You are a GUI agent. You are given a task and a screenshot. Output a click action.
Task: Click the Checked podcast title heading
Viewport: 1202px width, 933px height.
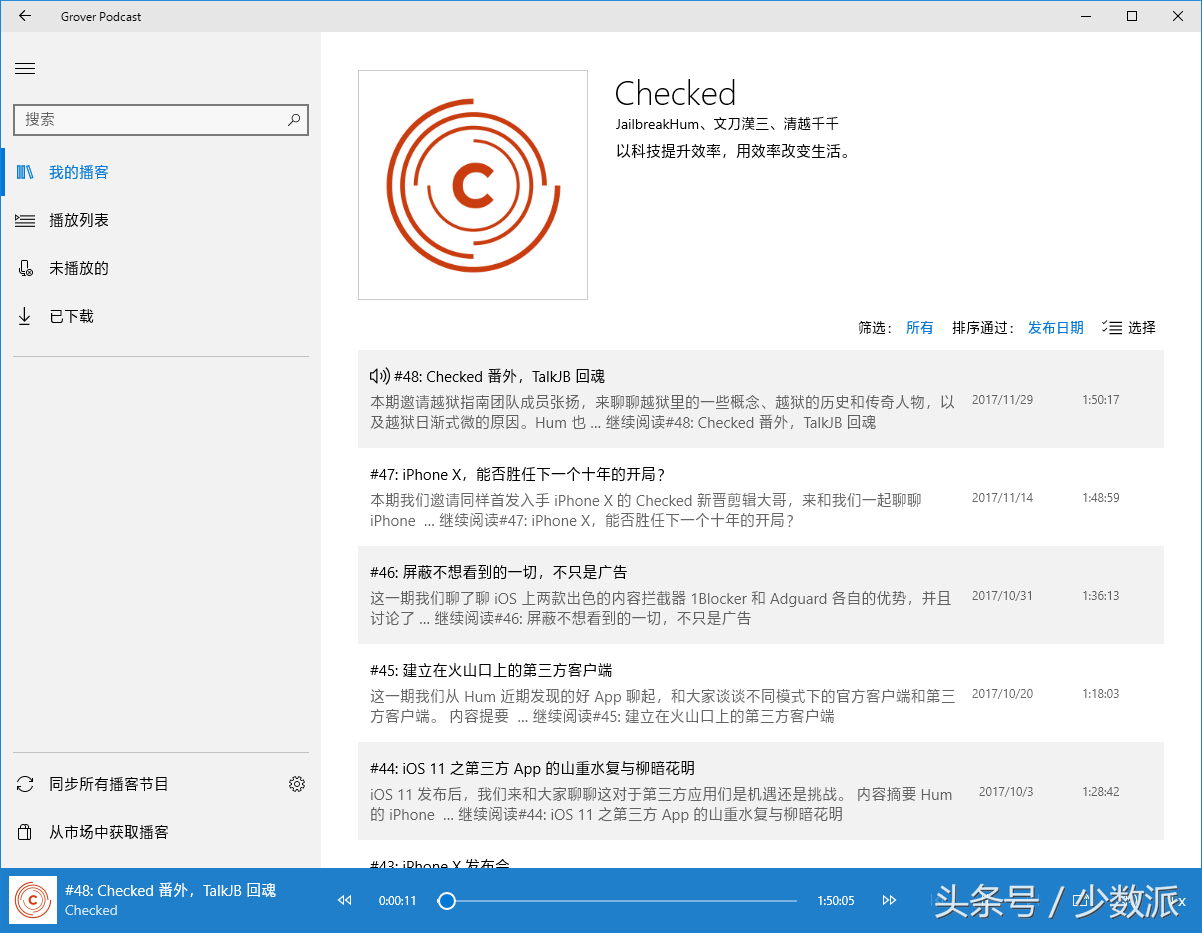click(x=675, y=93)
